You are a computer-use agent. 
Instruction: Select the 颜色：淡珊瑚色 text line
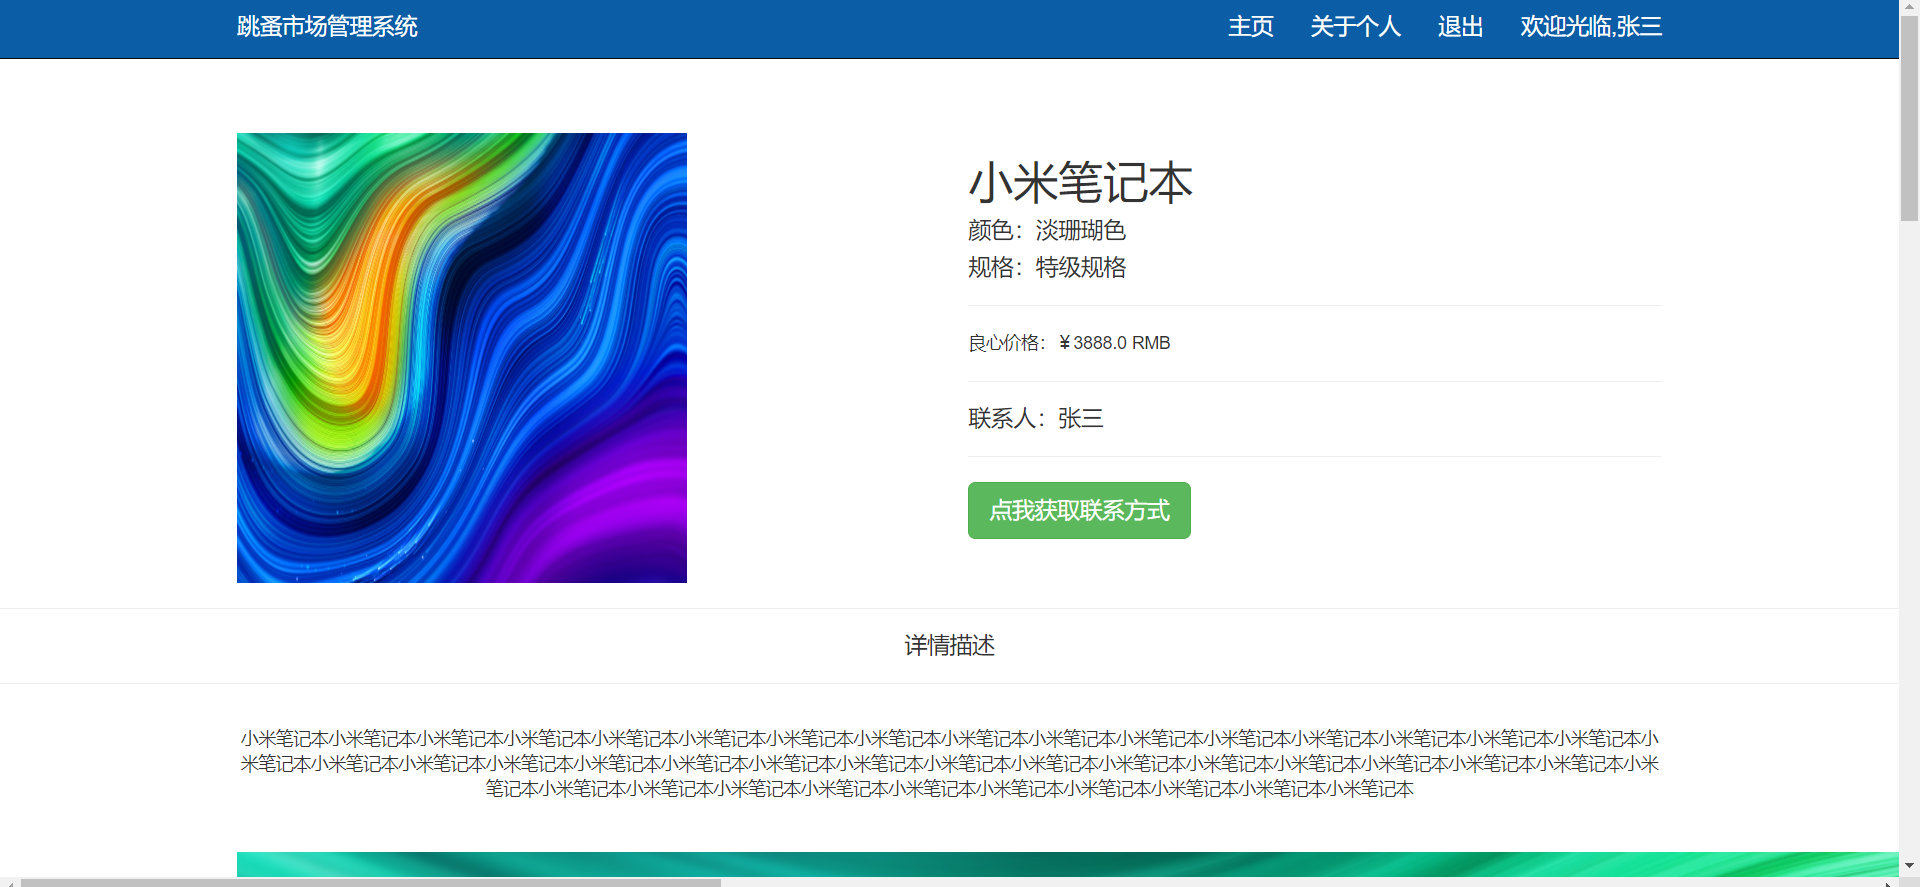click(1047, 231)
